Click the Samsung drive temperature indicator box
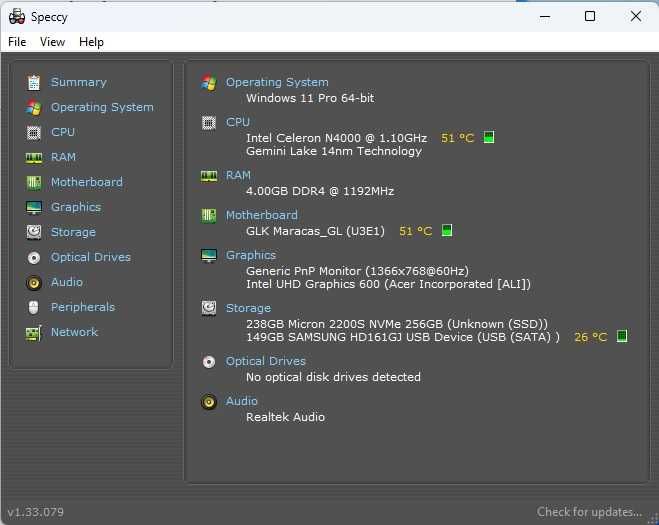 pyautogui.click(x=621, y=337)
